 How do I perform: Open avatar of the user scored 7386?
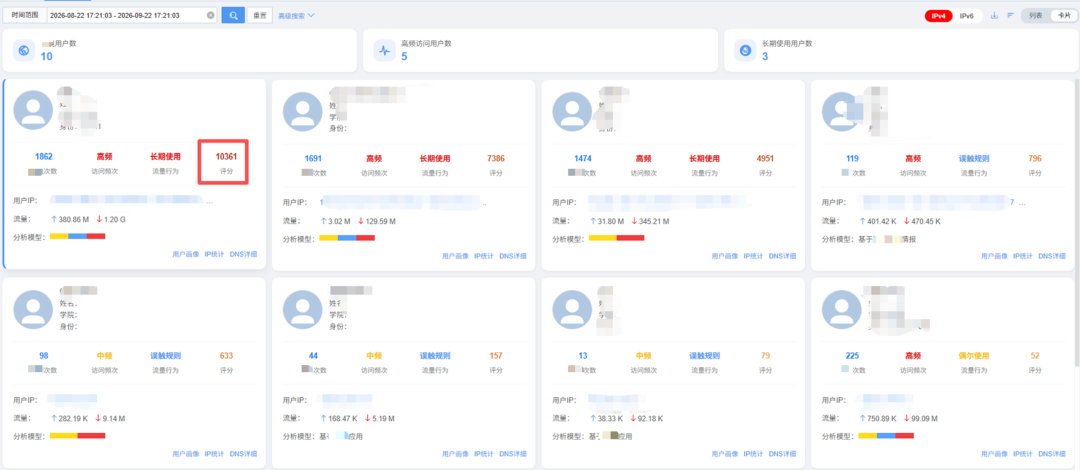coord(303,112)
